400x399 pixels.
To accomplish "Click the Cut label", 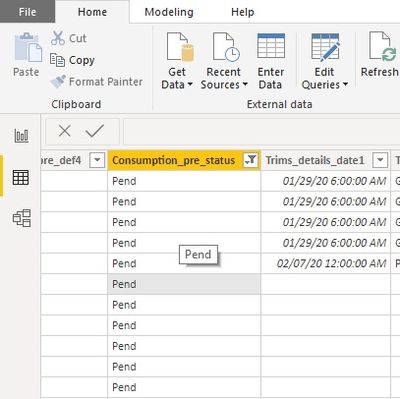I will (x=78, y=38).
